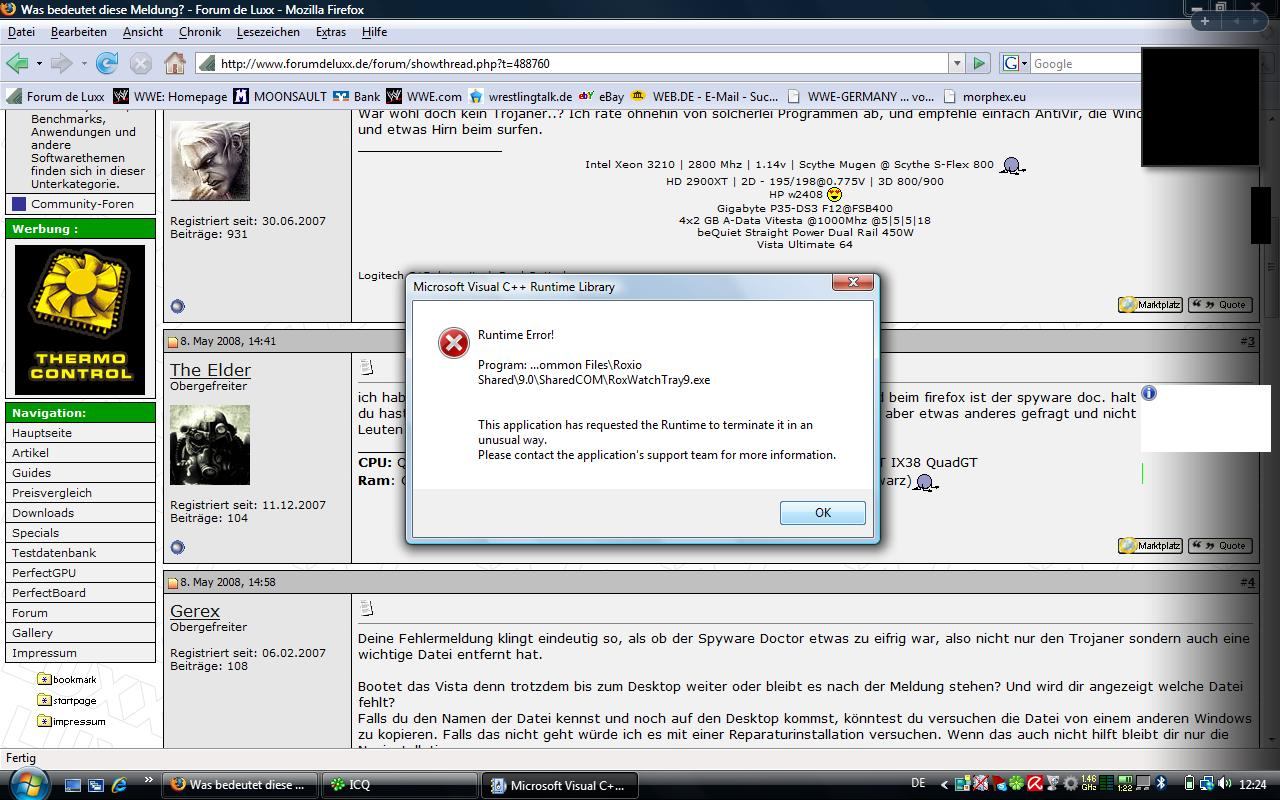Click the Stop loading icon
Viewport: 1280px width, 800px height.
click(141, 63)
